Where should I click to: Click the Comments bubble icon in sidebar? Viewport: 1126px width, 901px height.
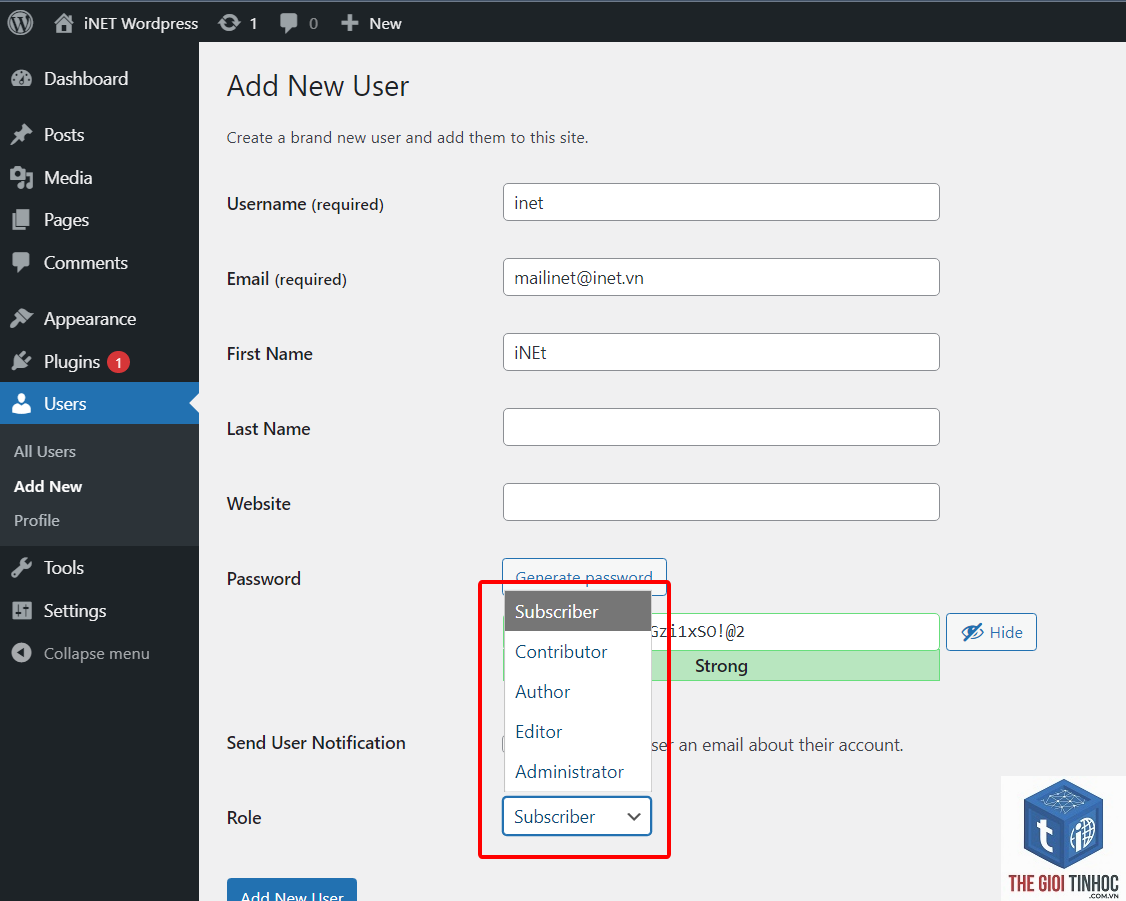click(x=22, y=263)
